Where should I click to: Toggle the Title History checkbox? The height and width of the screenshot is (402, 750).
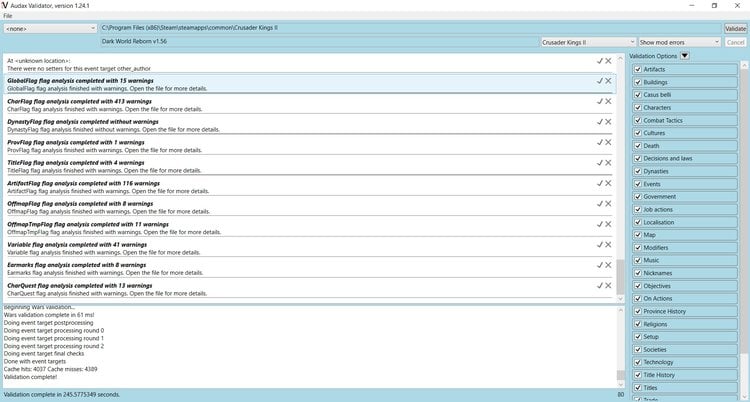point(637,375)
